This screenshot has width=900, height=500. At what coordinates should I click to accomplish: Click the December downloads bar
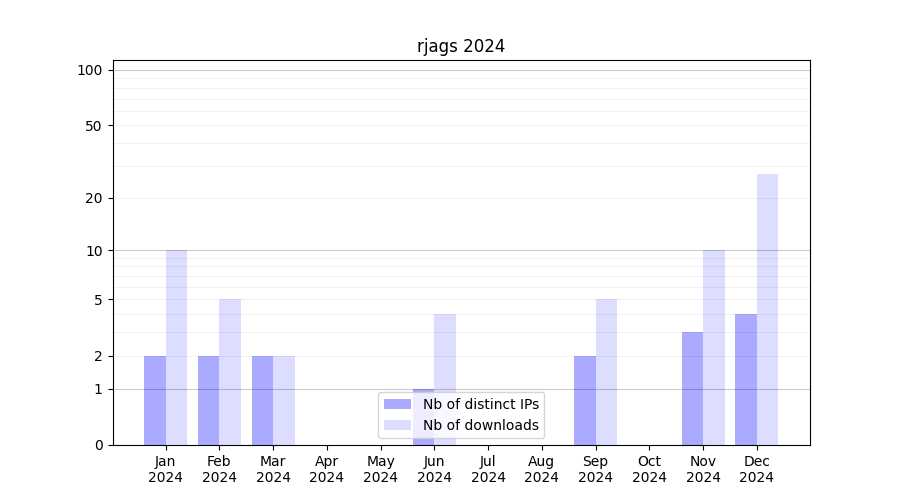(767, 309)
